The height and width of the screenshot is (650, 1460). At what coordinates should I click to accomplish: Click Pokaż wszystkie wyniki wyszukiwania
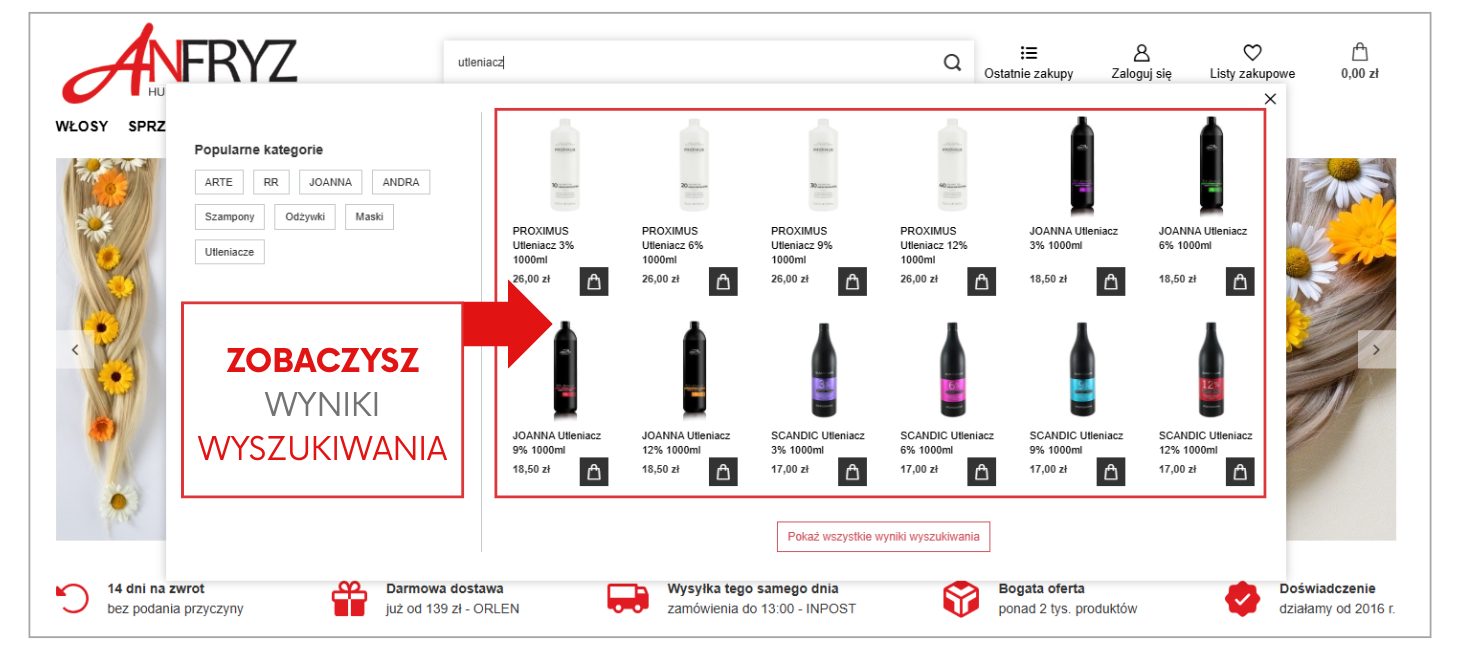pyautogui.click(x=883, y=537)
